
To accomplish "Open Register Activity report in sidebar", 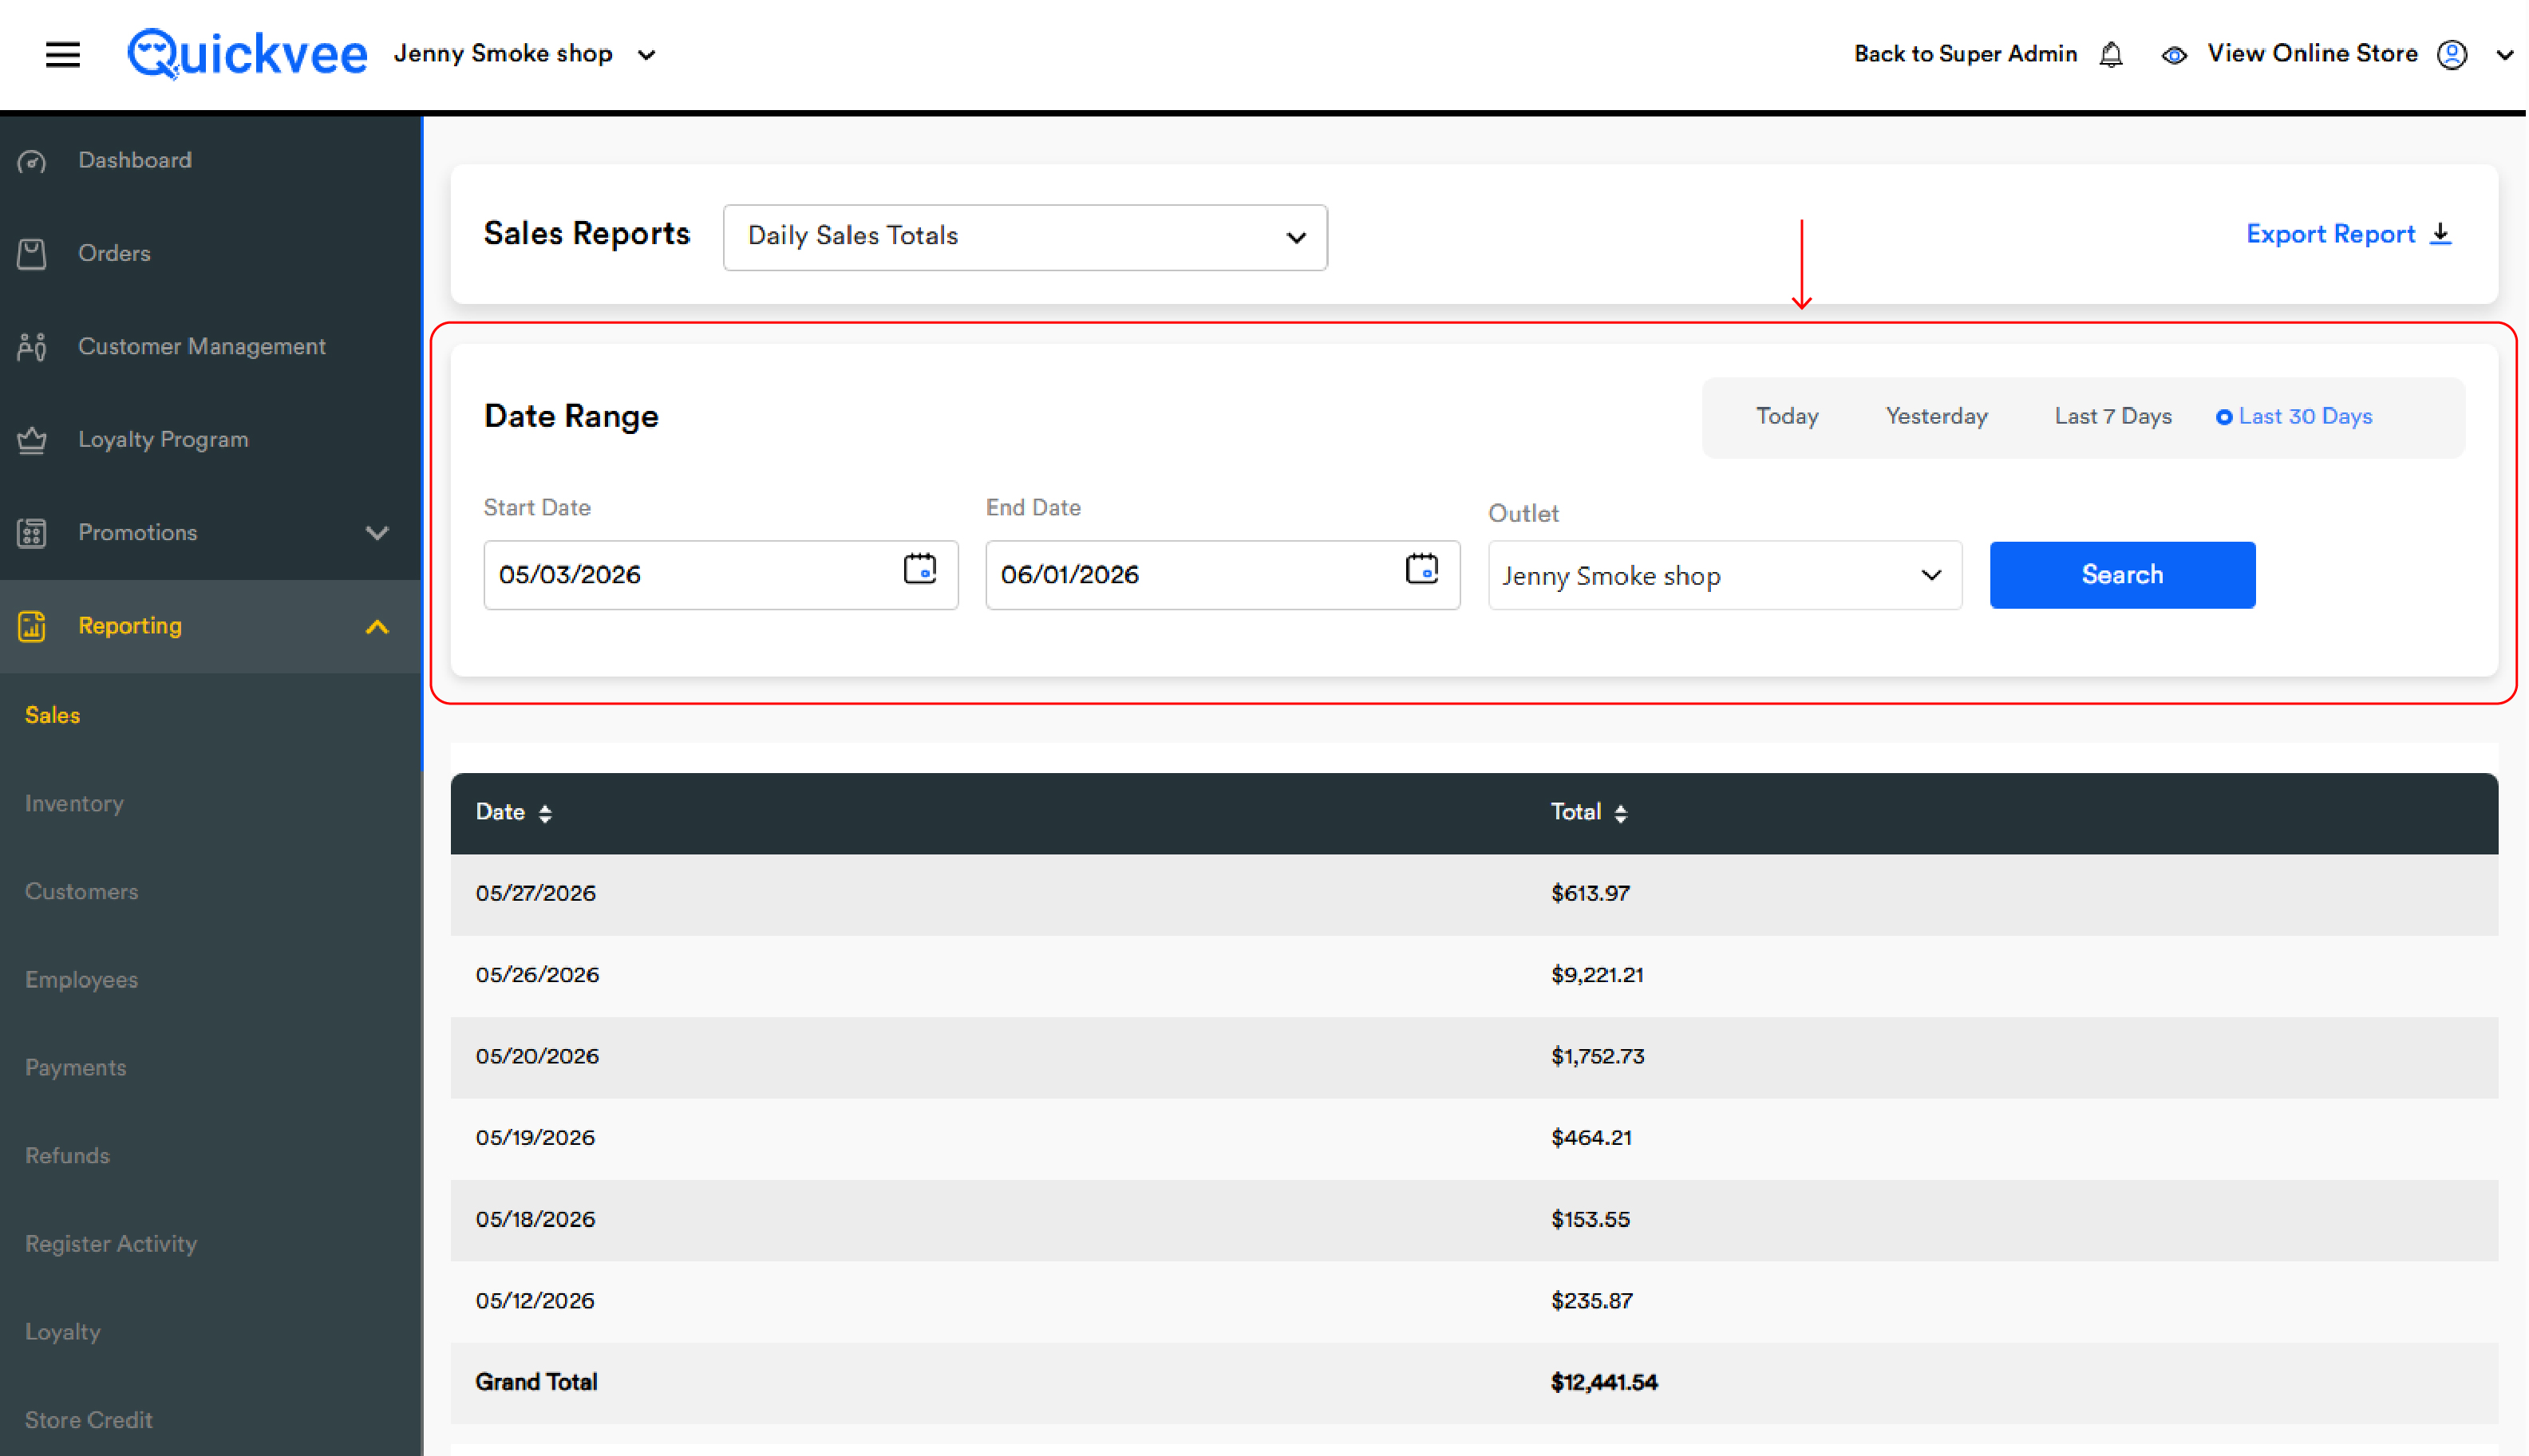I will pos(111,1243).
